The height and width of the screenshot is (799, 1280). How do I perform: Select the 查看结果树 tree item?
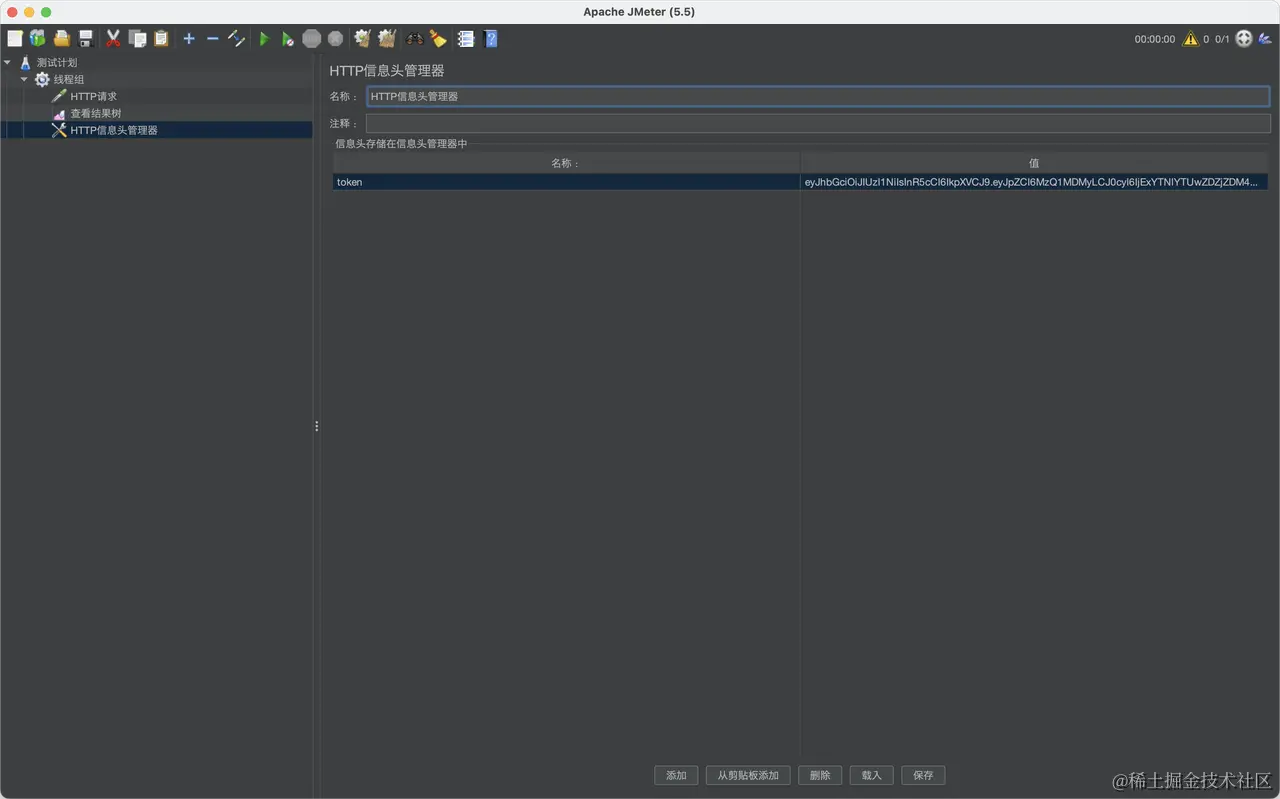95,113
